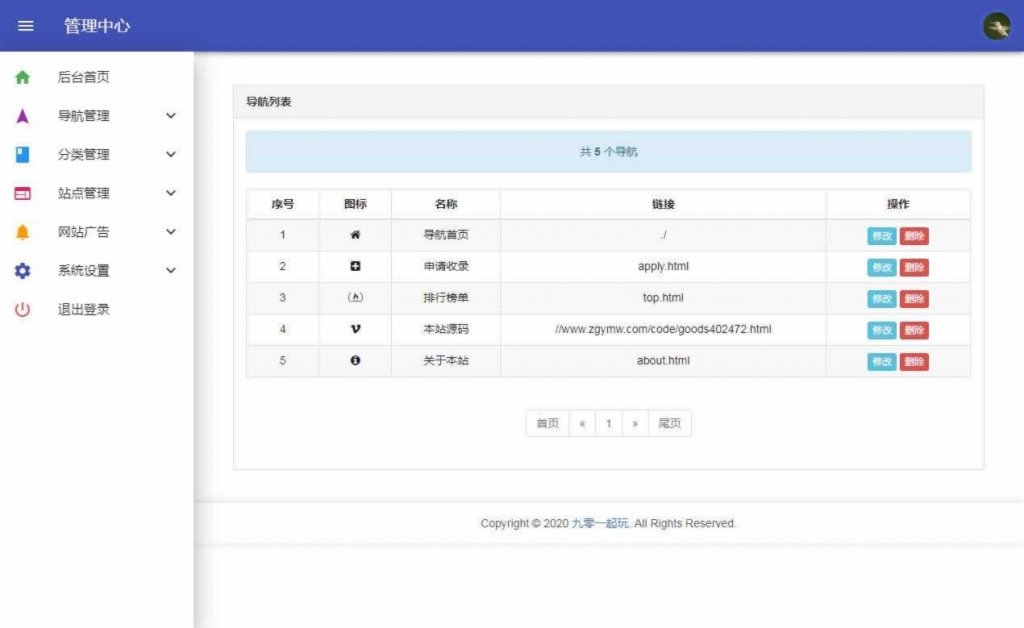Click the purple navigation arrow icon
Viewport: 1024px width, 628px height.
tap(22, 116)
